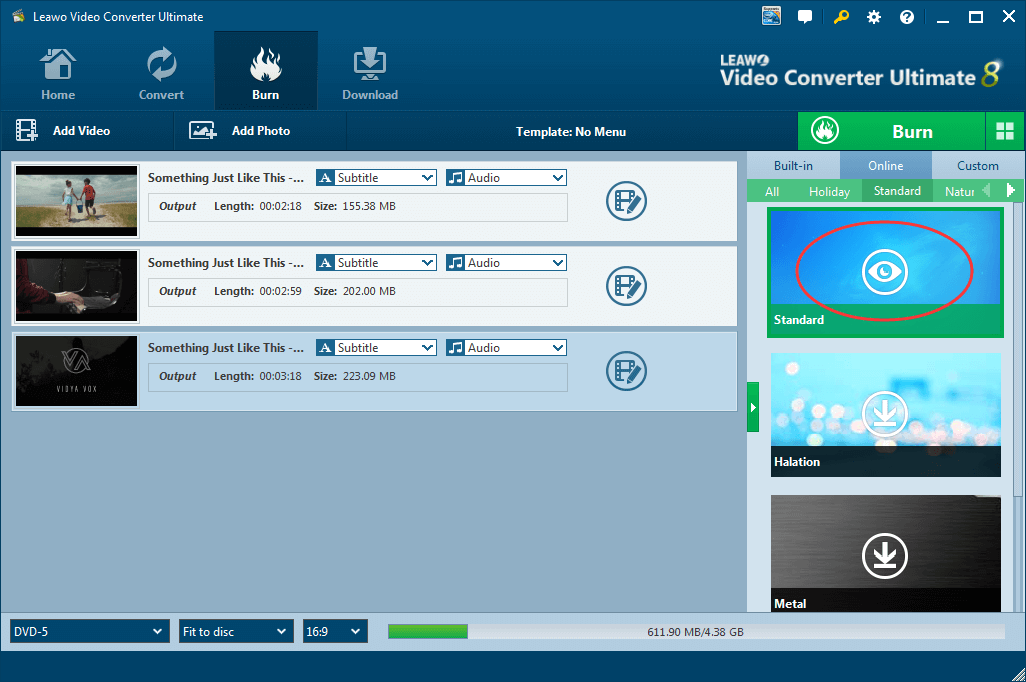The image size is (1026, 682).
Task: Edit the 00:02:59 video with edit icon
Action: pos(626,286)
